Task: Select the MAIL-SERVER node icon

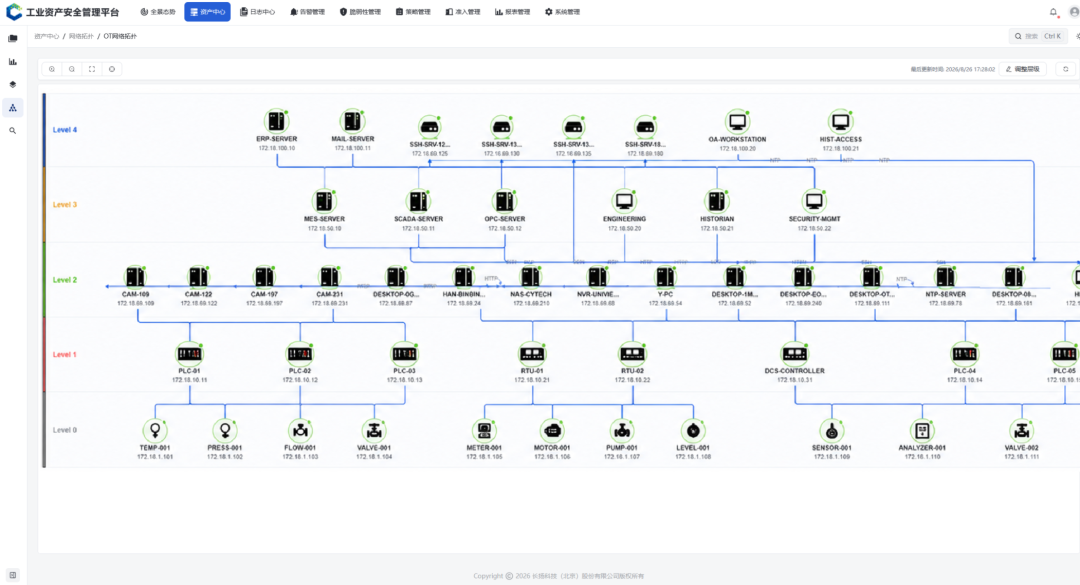Action: 352,121
